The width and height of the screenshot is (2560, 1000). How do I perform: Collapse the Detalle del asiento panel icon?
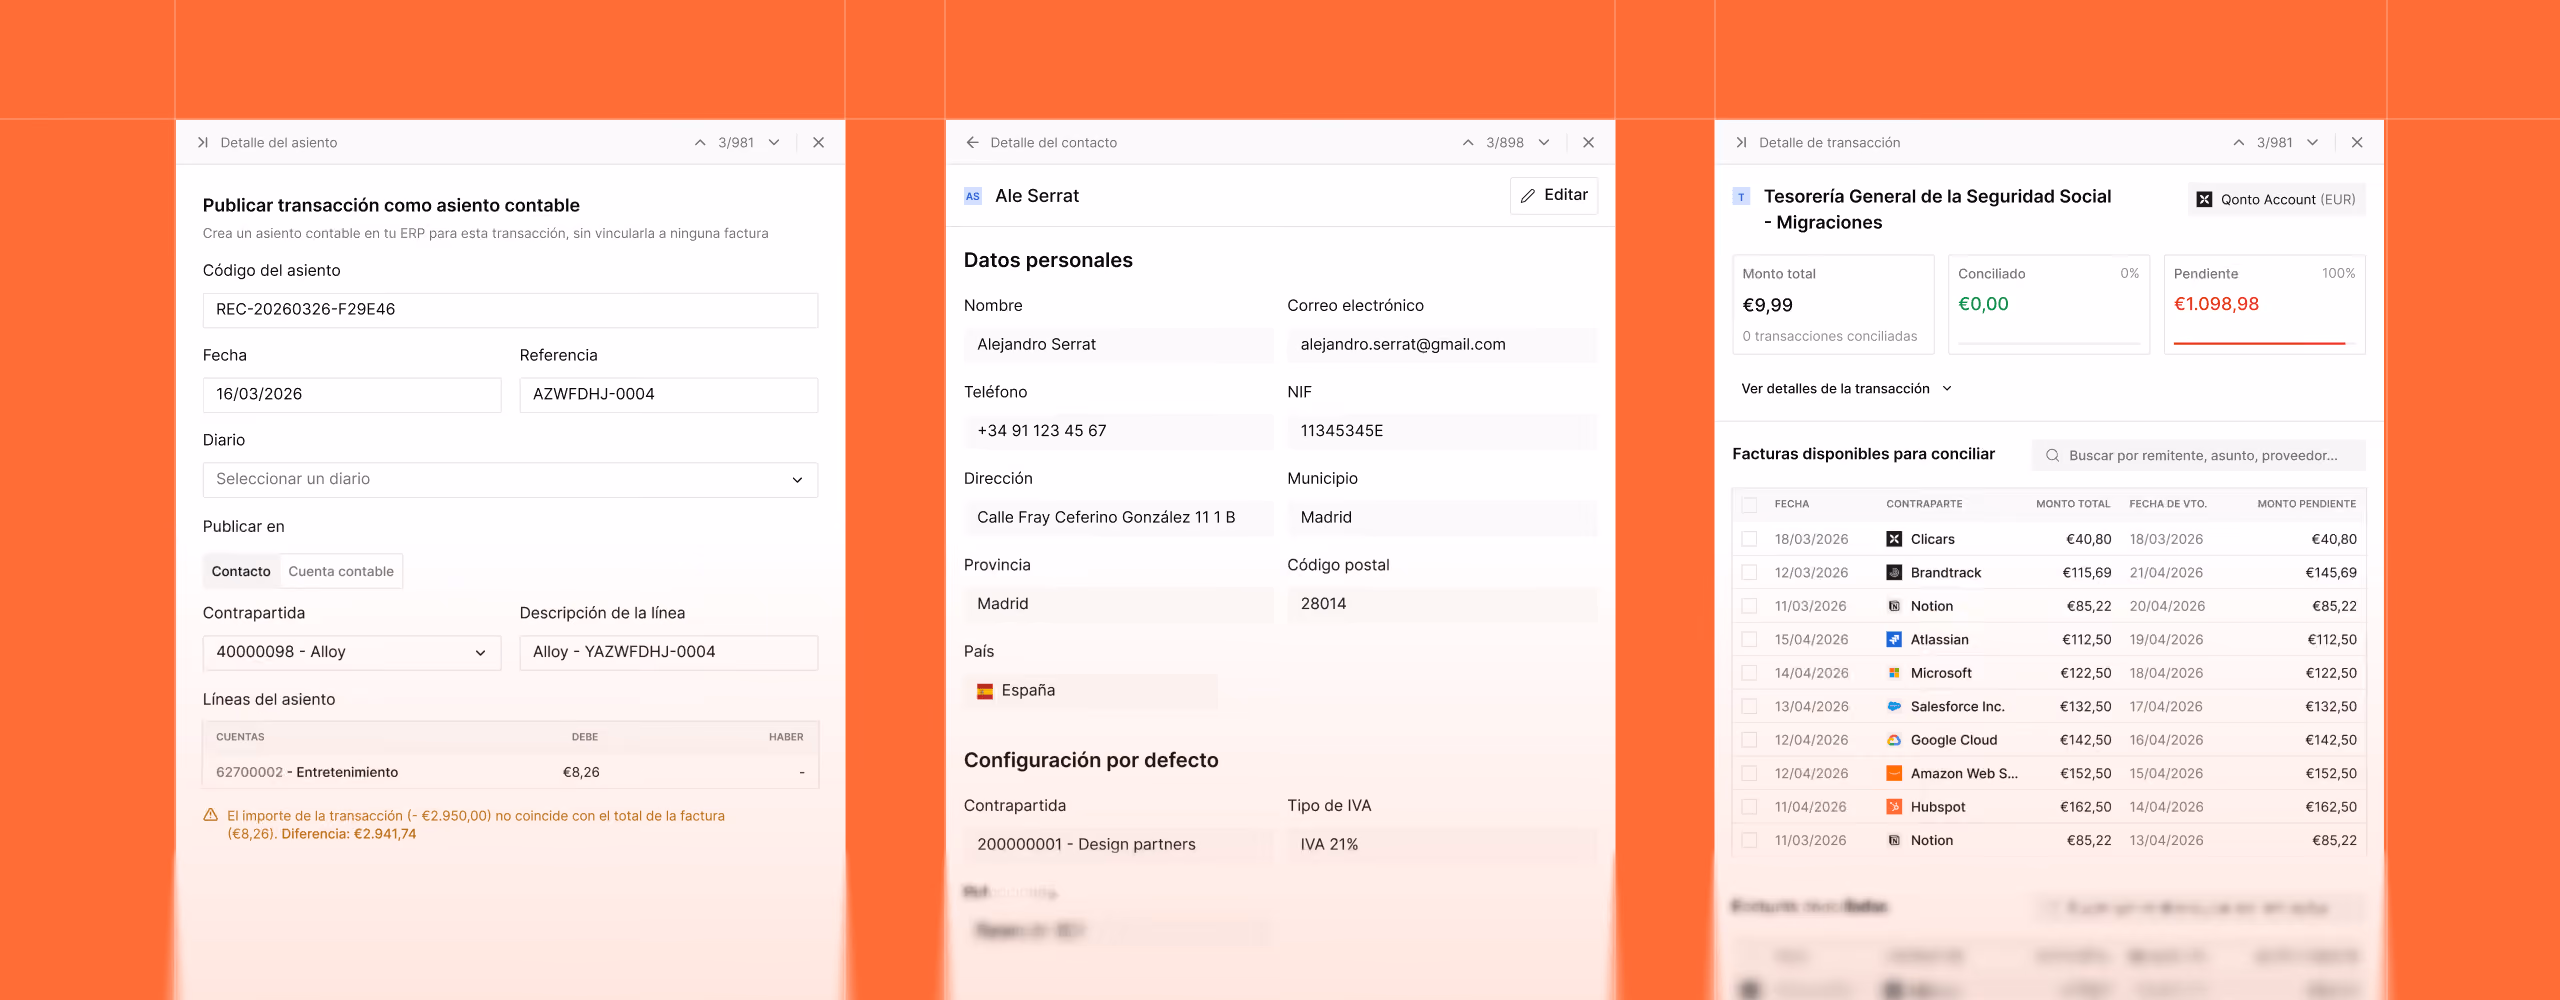pos(203,143)
